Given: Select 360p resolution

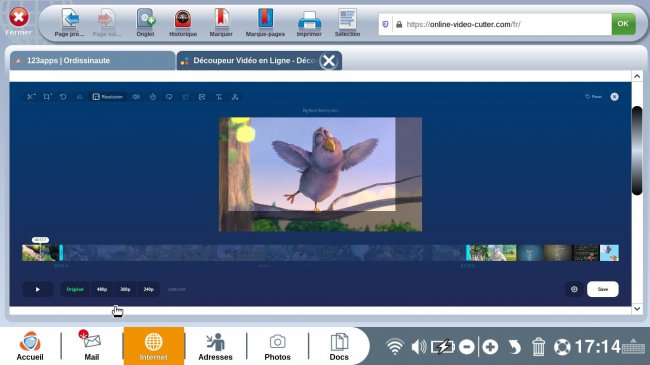Looking at the screenshot, I should click(125, 289).
